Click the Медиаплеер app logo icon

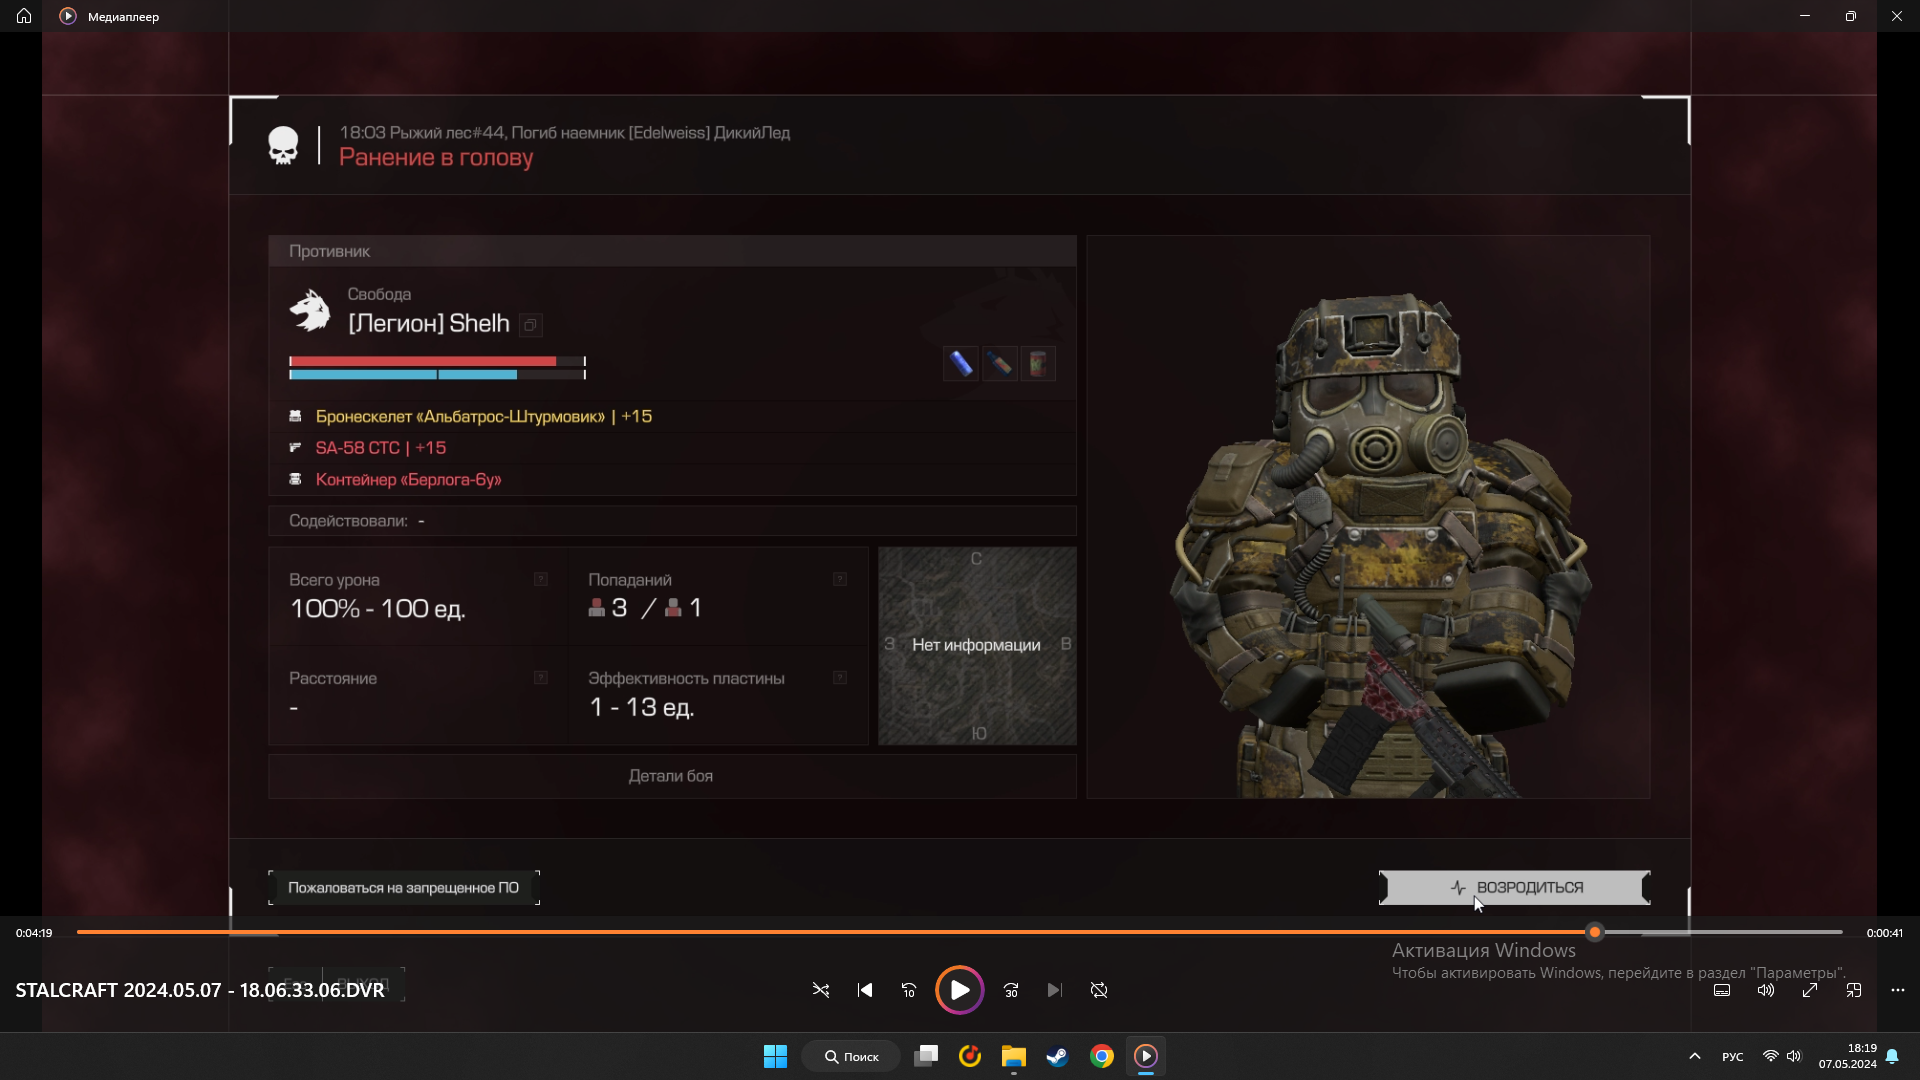[x=68, y=16]
